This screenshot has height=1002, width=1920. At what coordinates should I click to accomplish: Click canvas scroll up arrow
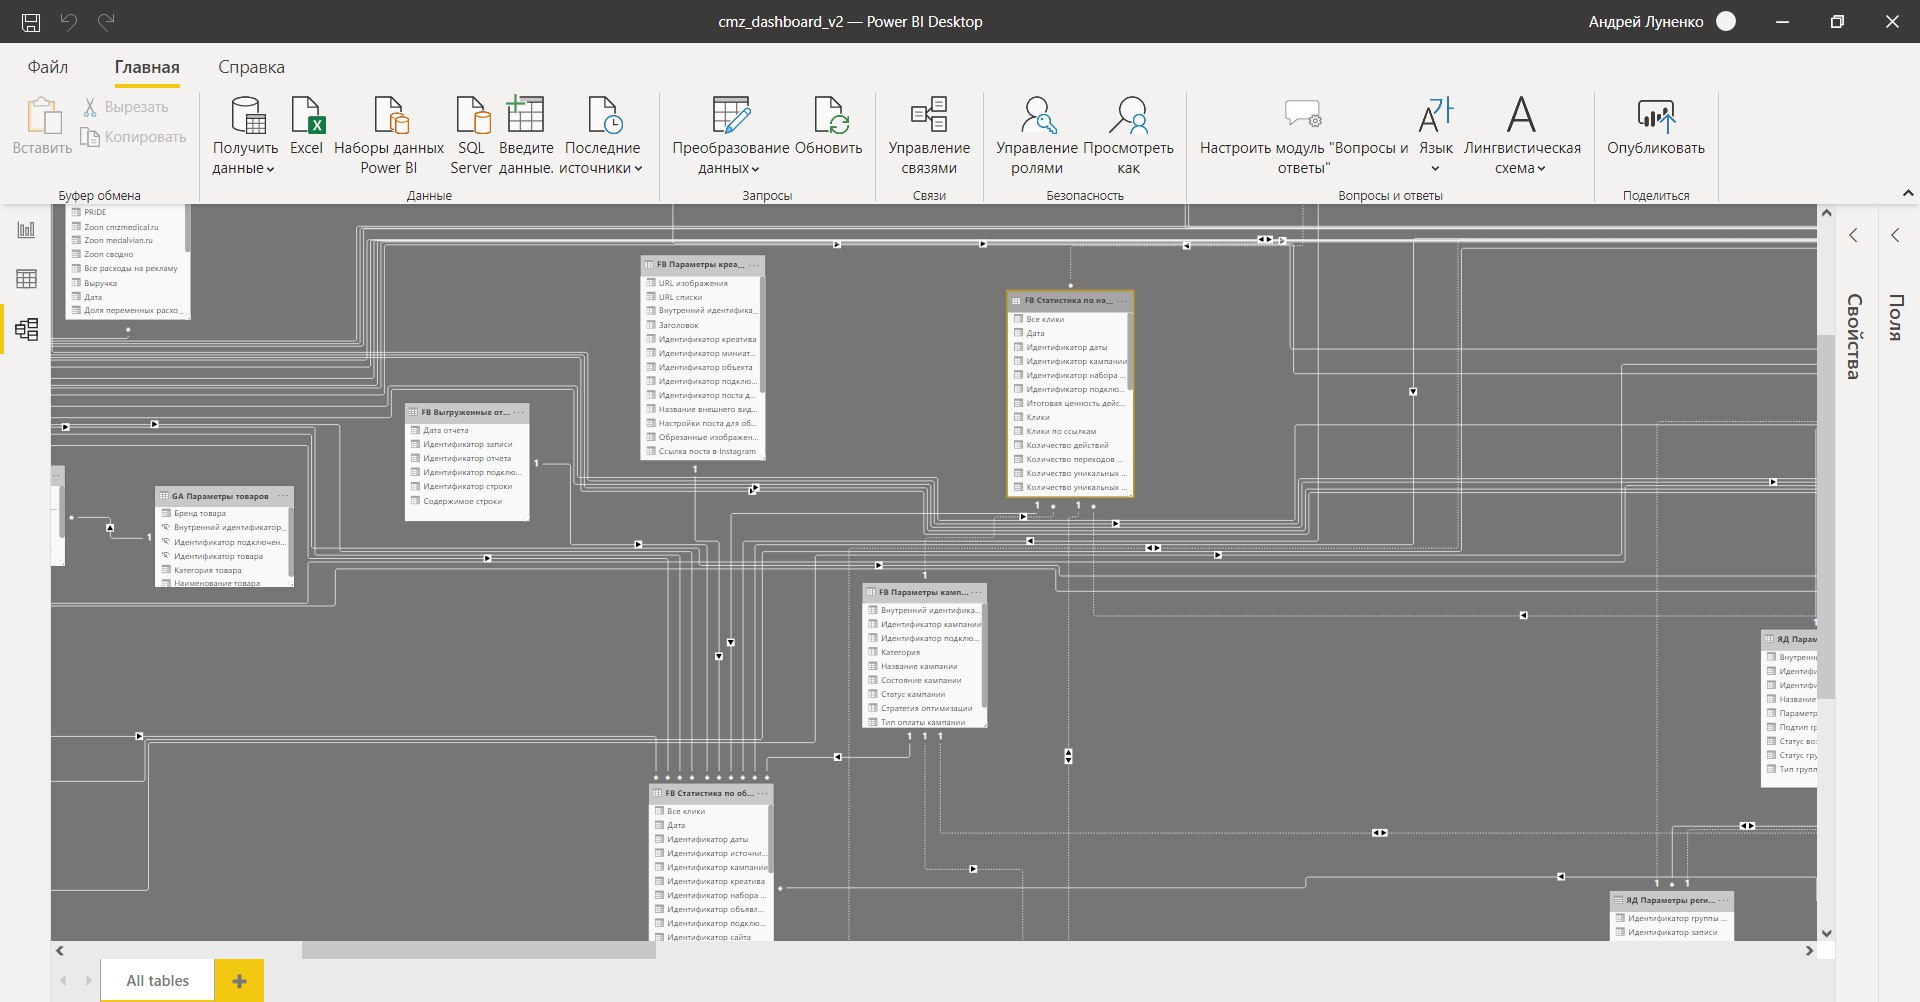click(x=1826, y=213)
